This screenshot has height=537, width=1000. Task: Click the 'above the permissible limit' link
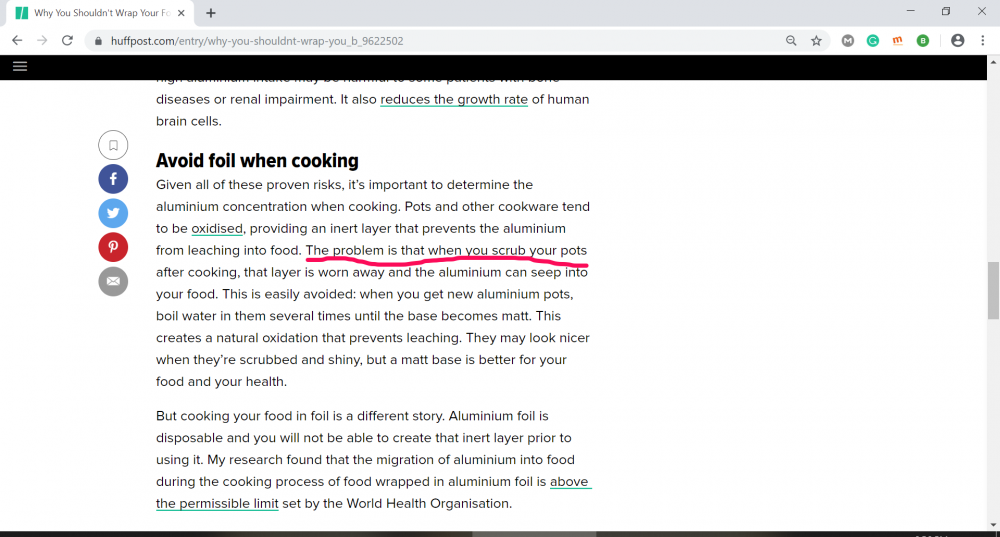tap(570, 482)
